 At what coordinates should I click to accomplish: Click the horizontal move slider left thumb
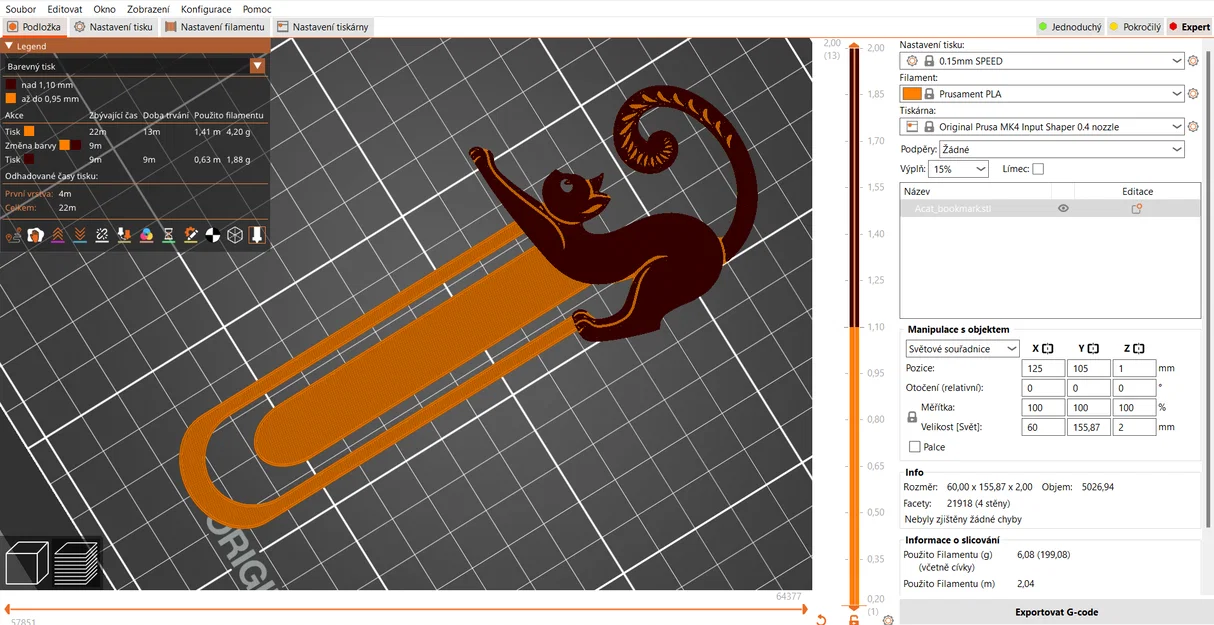5,609
